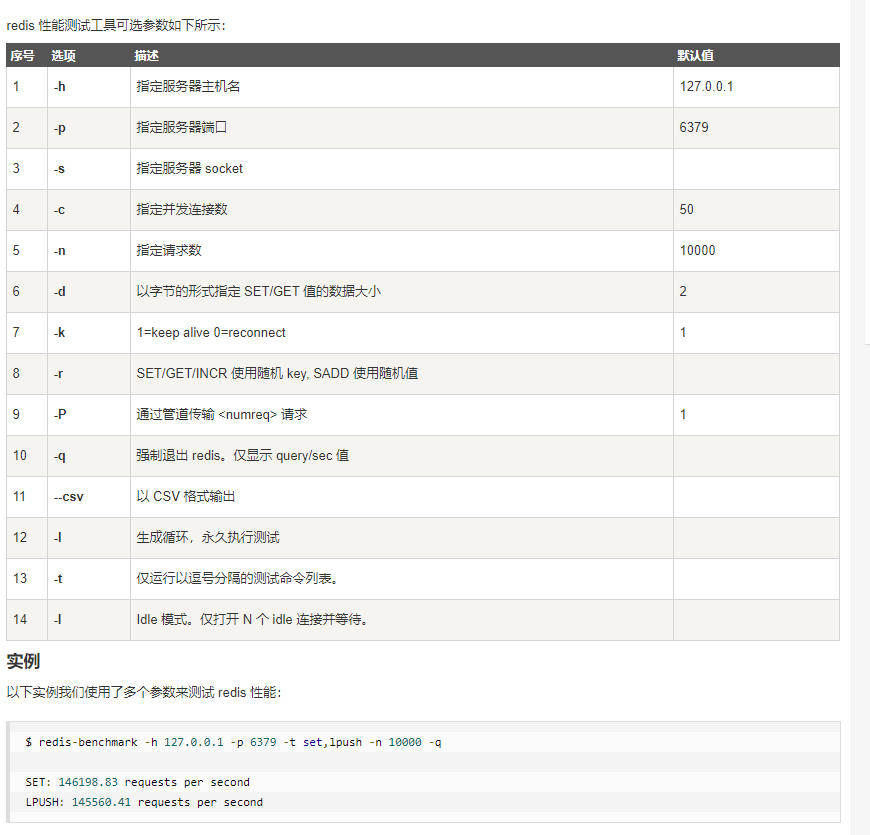
Task: Click description 通过管道传输 <numreq> 请求
Action: tap(222, 415)
